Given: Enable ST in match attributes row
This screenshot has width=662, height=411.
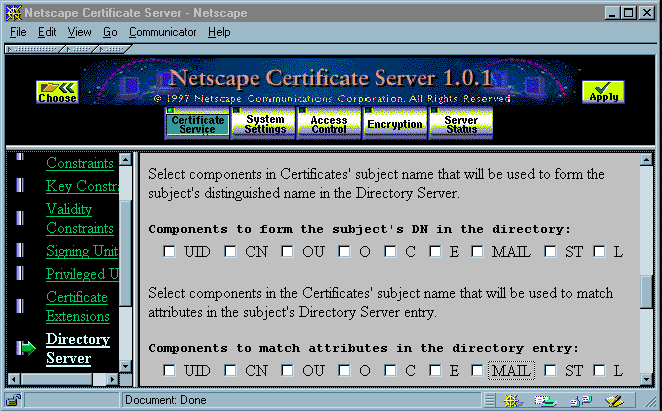Looking at the screenshot, I should pos(550,370).
